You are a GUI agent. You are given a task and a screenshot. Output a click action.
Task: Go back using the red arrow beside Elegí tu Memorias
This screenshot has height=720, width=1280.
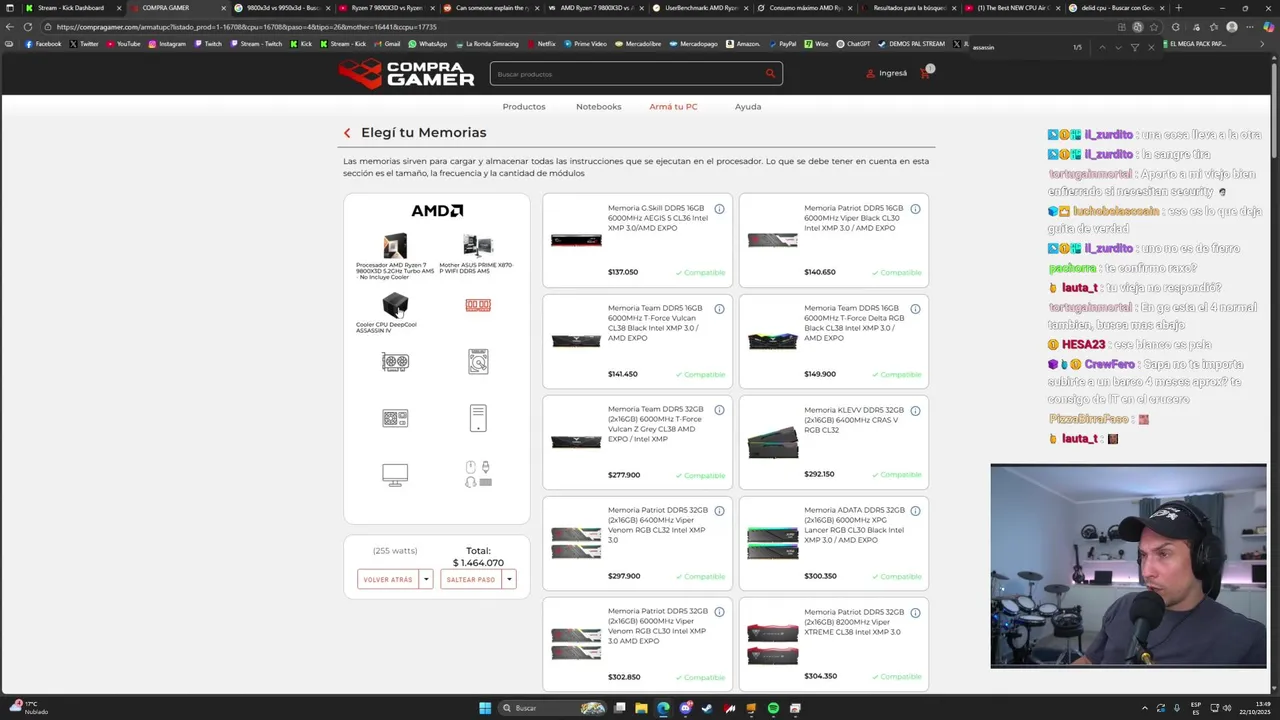point(347,133)
